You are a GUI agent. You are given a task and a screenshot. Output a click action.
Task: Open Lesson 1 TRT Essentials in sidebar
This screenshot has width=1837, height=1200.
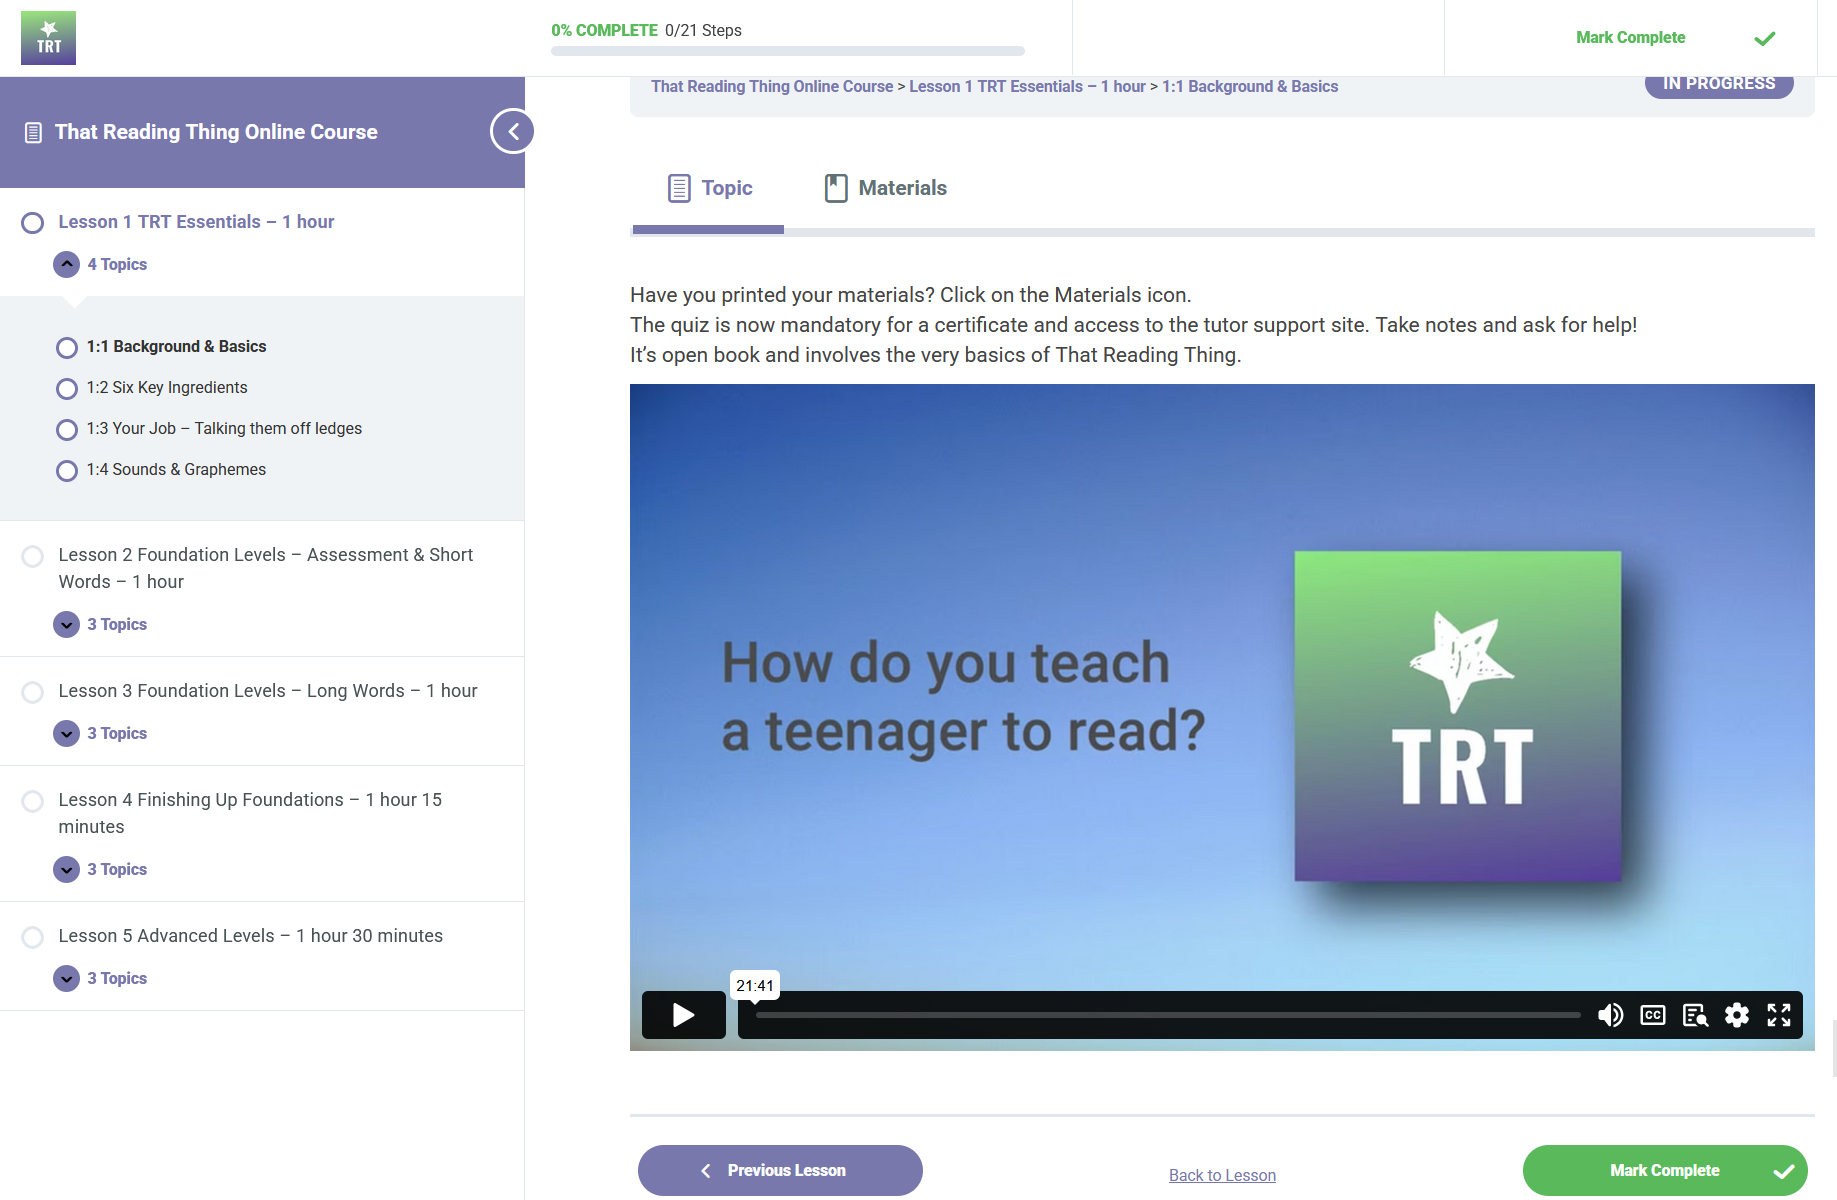(x=196, y=222)
